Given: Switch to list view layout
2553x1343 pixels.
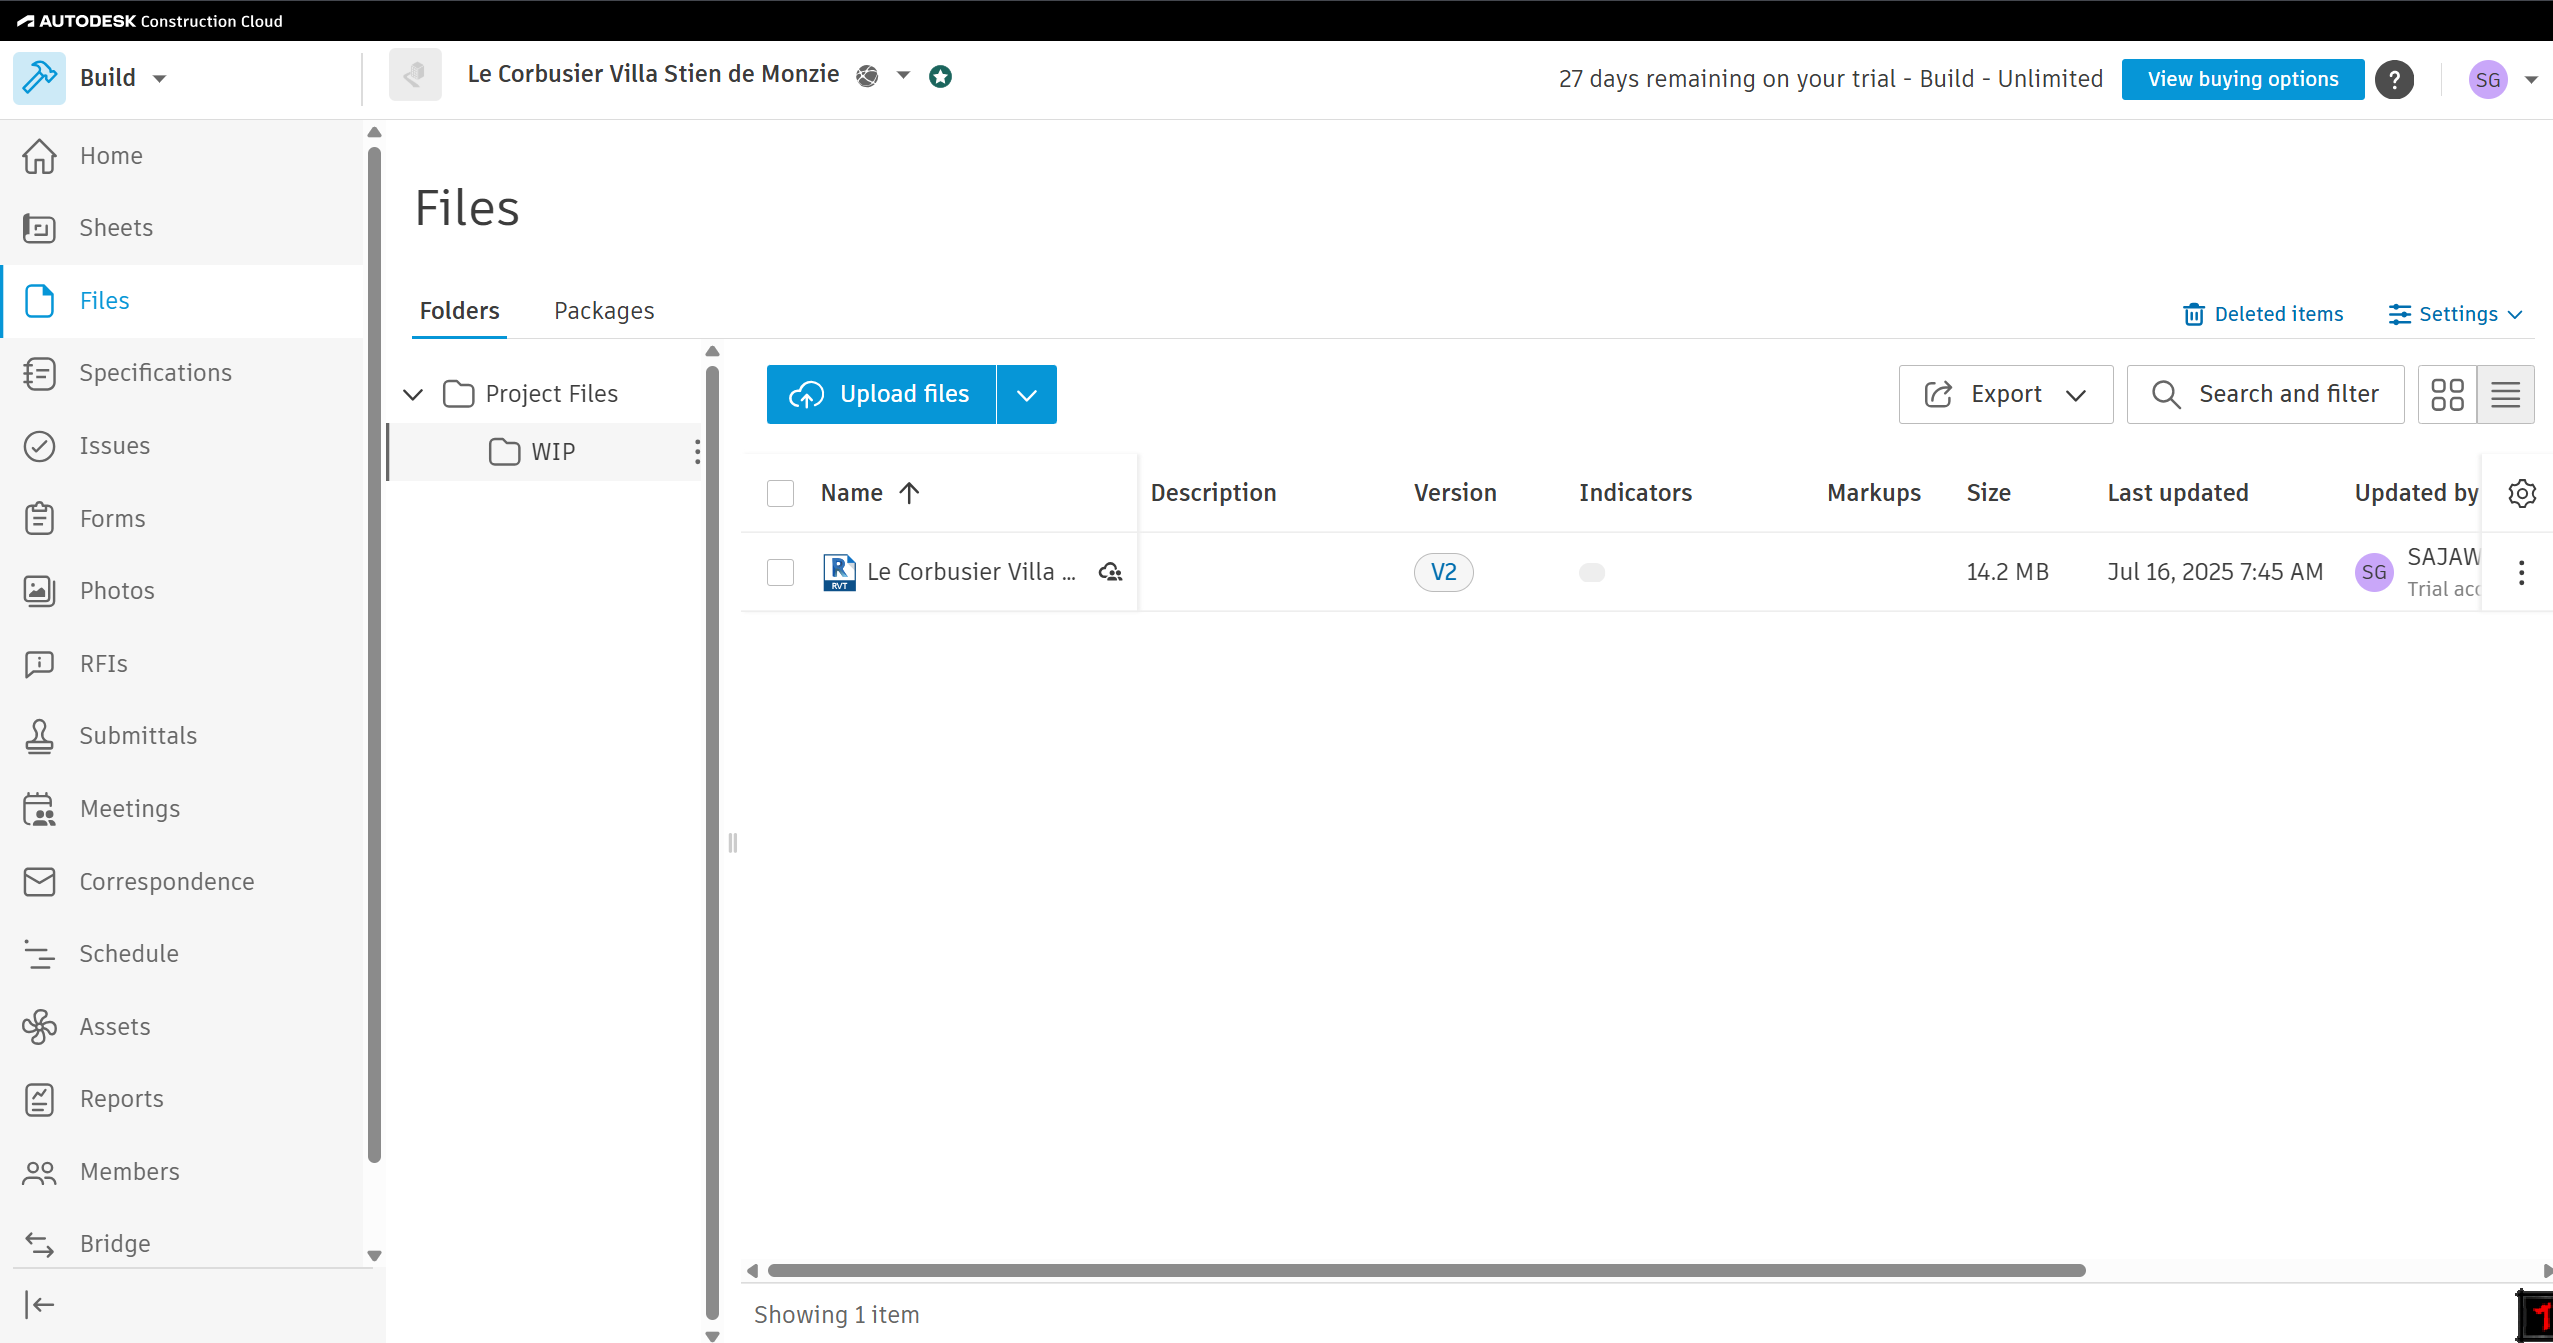Looking at the screenshot, I should coord(2505,394).
